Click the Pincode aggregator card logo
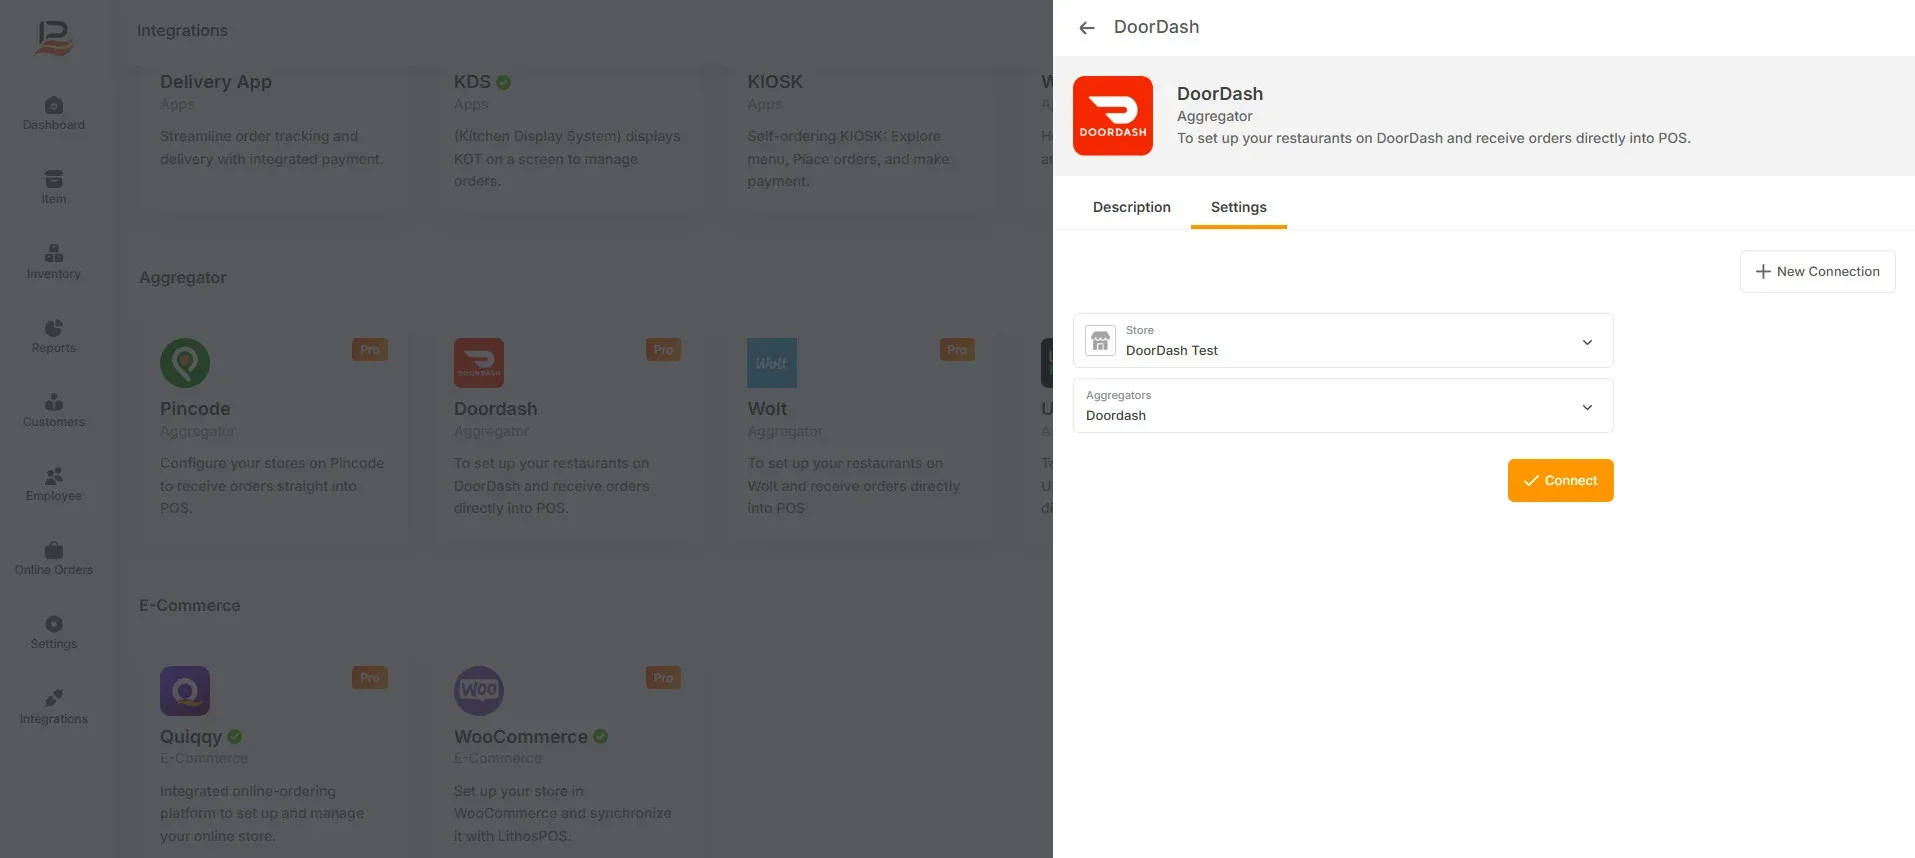 pyautogui.click(x=185, y=363)
